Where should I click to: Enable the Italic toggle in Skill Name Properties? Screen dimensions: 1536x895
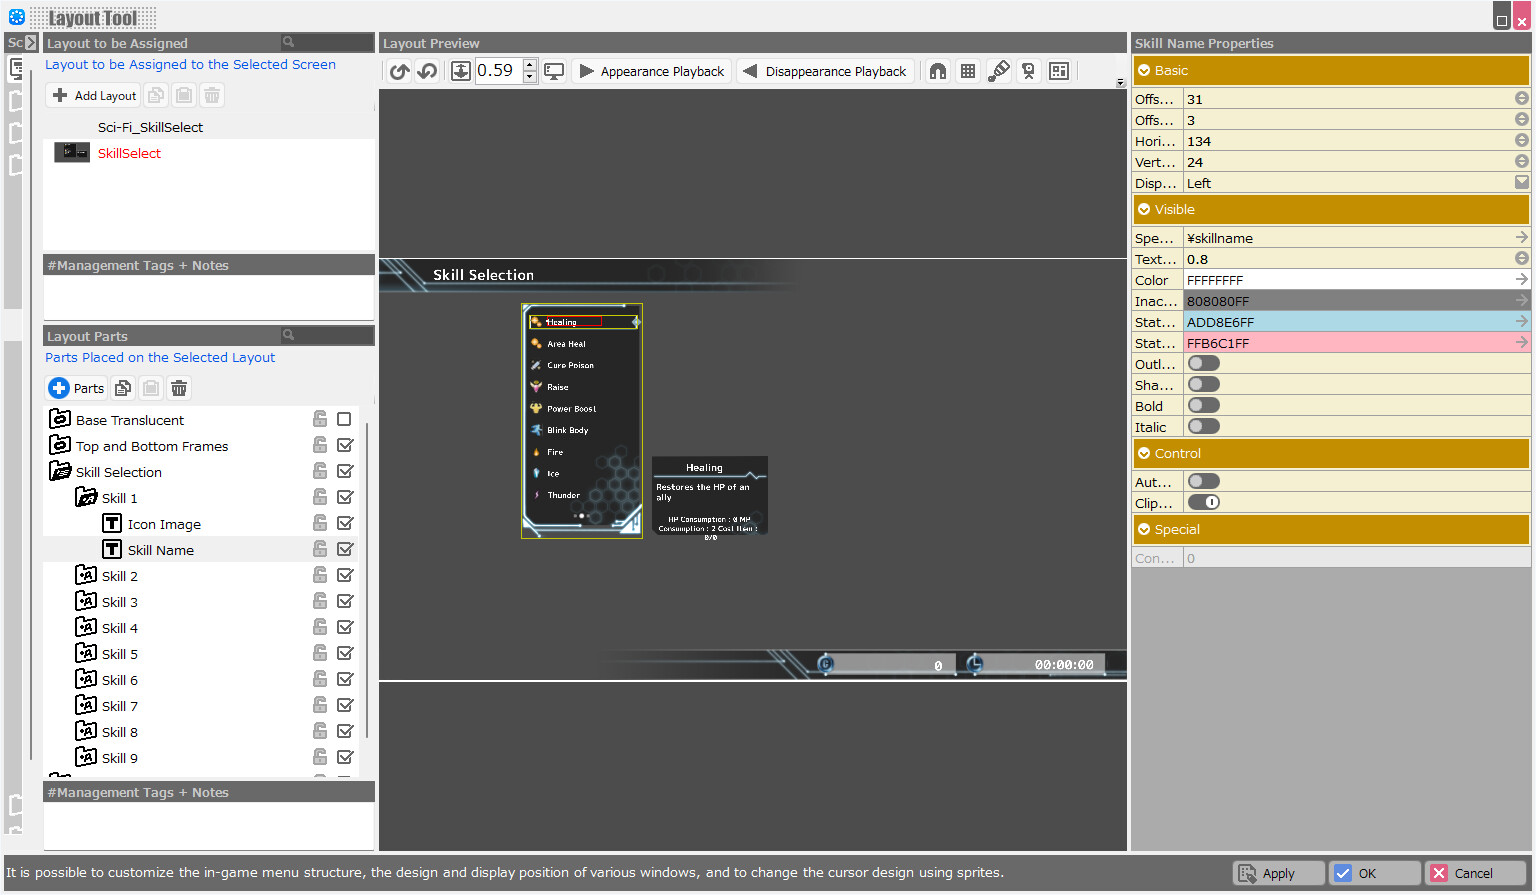coord(1203,426)
